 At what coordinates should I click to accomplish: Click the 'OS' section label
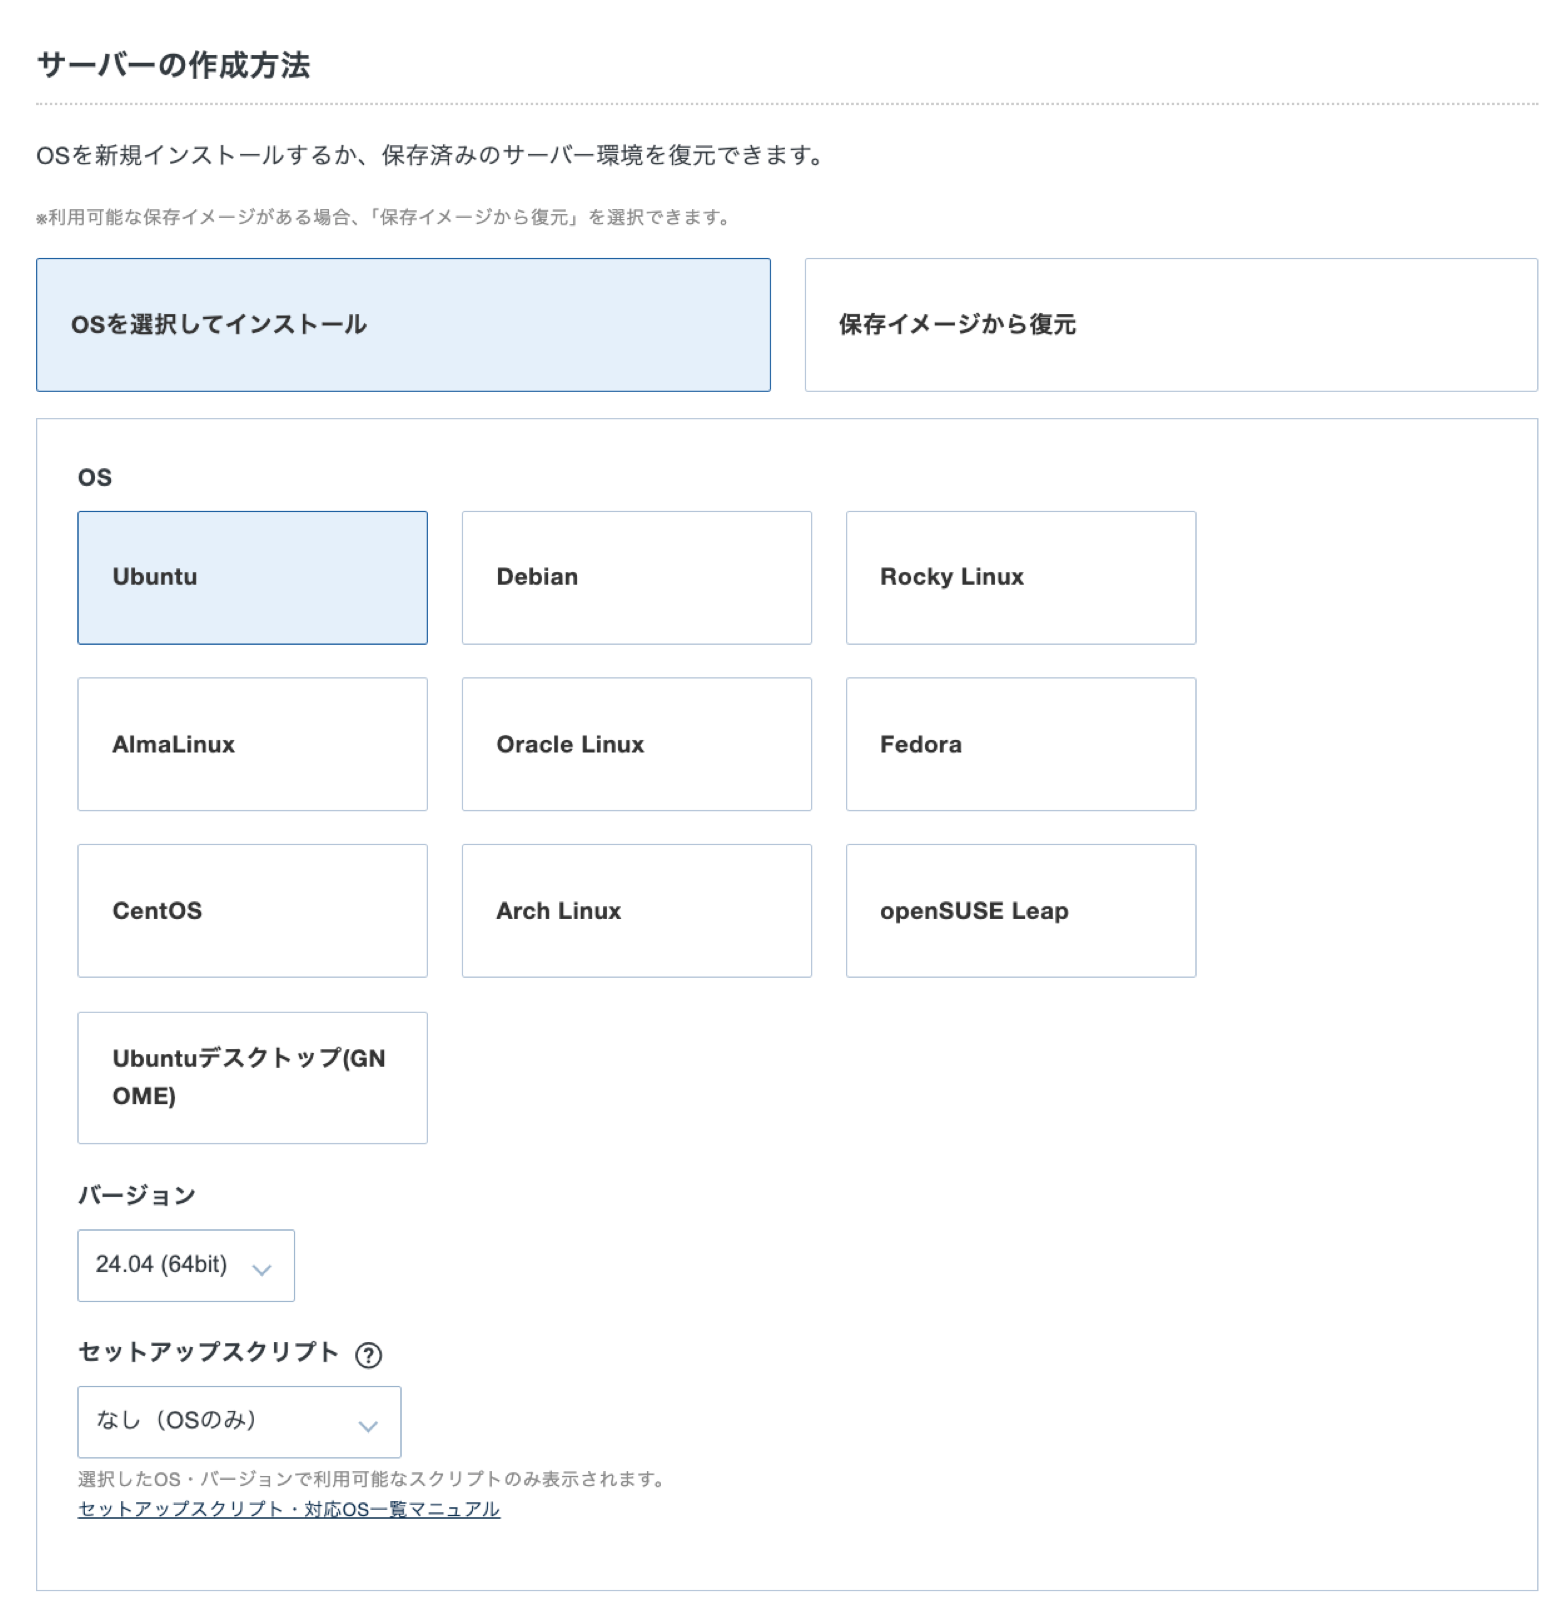(95, 477)
